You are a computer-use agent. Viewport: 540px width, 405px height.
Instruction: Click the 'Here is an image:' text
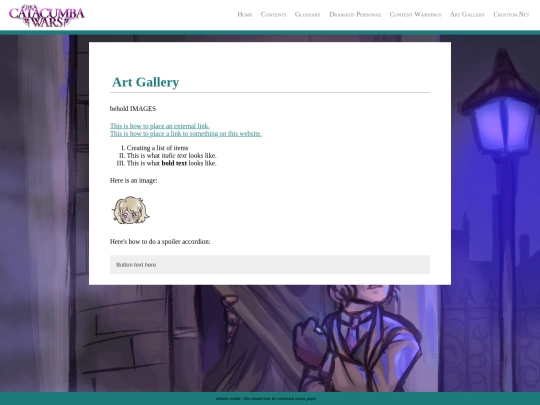[134, 180]
